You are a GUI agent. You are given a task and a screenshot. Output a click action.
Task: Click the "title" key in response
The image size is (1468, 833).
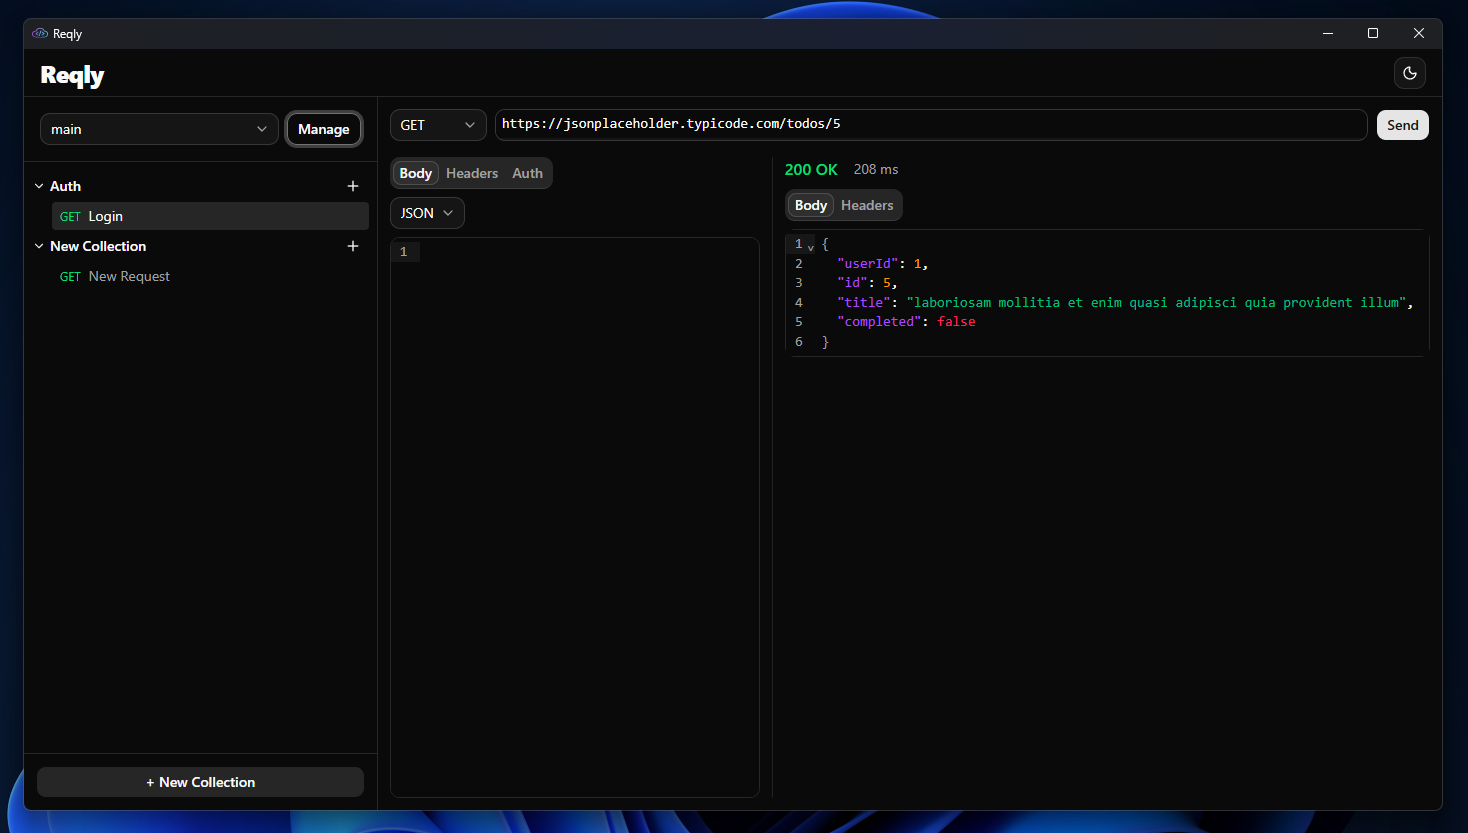coord(864,302)
